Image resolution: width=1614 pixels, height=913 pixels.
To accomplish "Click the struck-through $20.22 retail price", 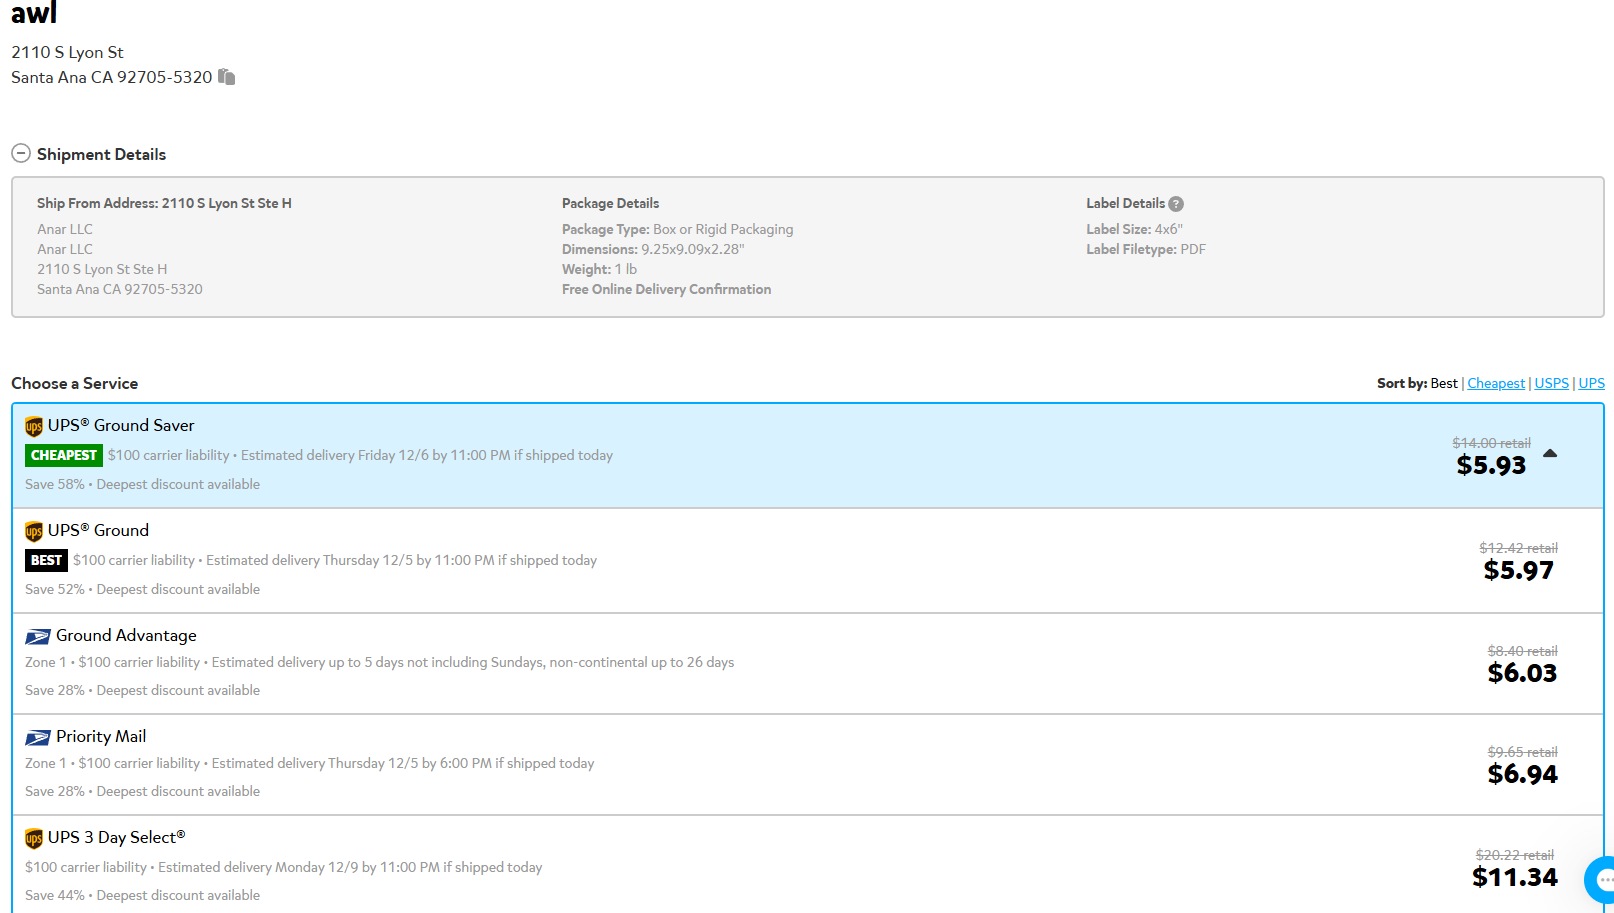I will click(x=1515, y=855).
